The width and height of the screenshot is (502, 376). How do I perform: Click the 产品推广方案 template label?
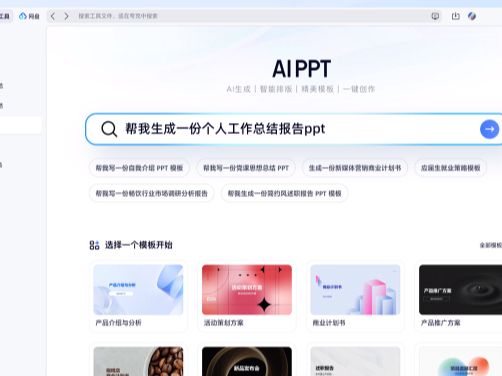click(440, 323)
